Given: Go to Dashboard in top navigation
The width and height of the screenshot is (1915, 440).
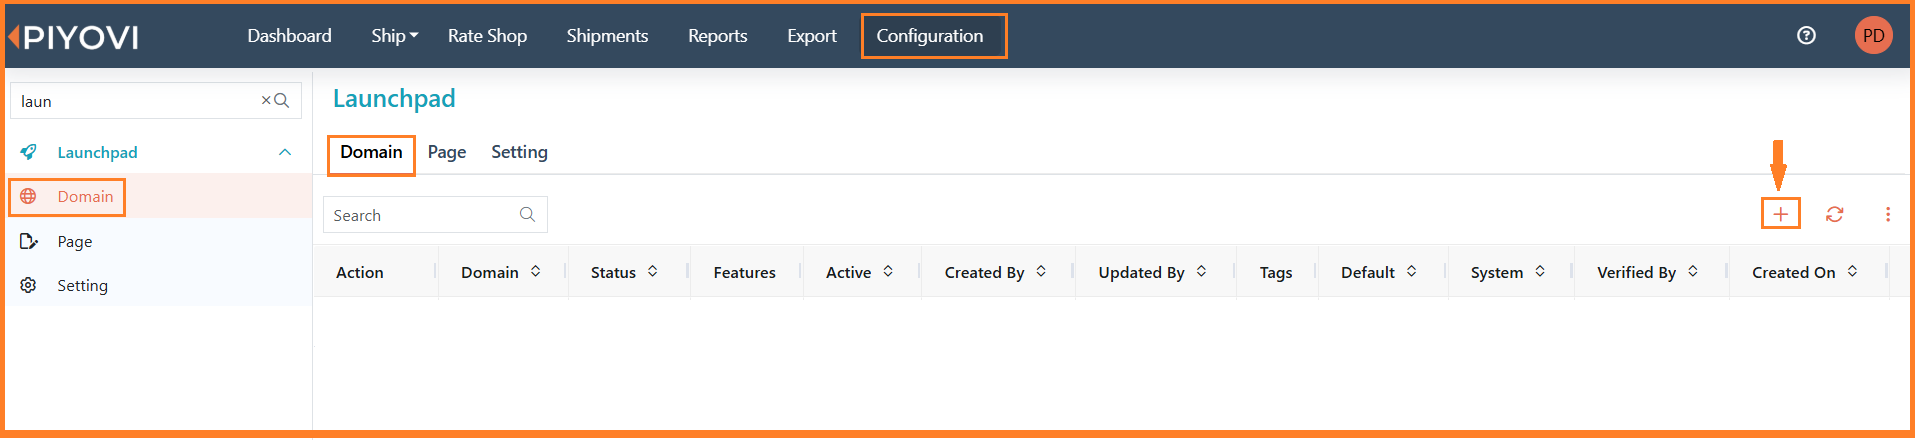Looking at the screenshot, I should (x=289, y=36).
